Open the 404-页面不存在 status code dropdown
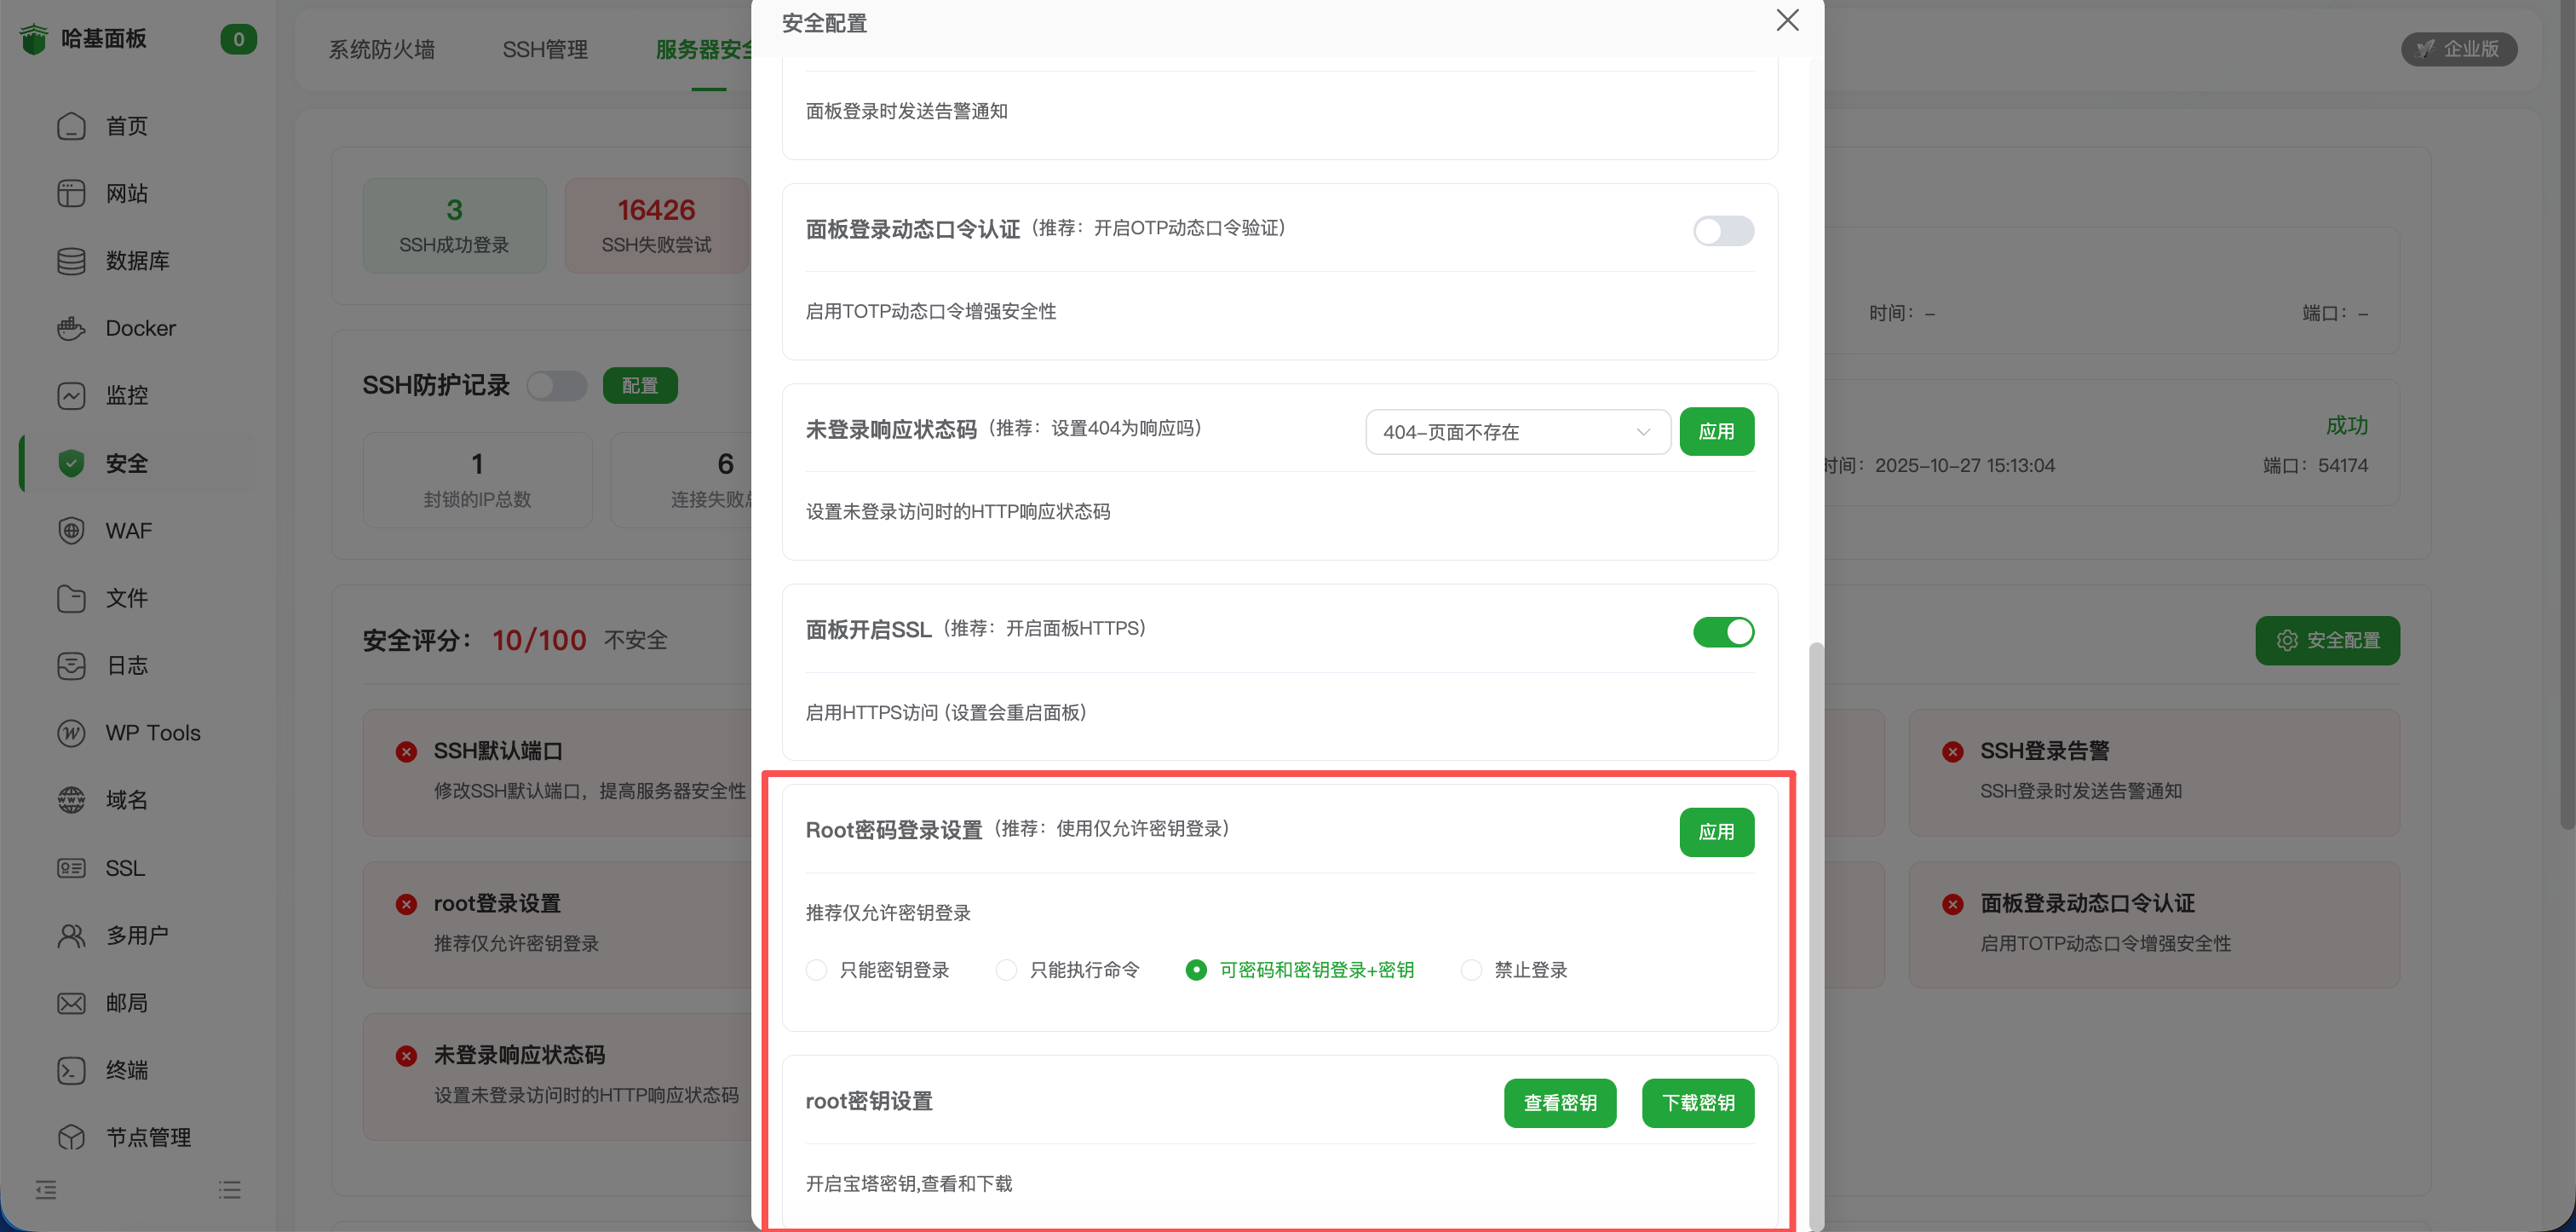The width and height of the screenshot is (2576, 1232). pyautogui.click(x=1517, y=432)
